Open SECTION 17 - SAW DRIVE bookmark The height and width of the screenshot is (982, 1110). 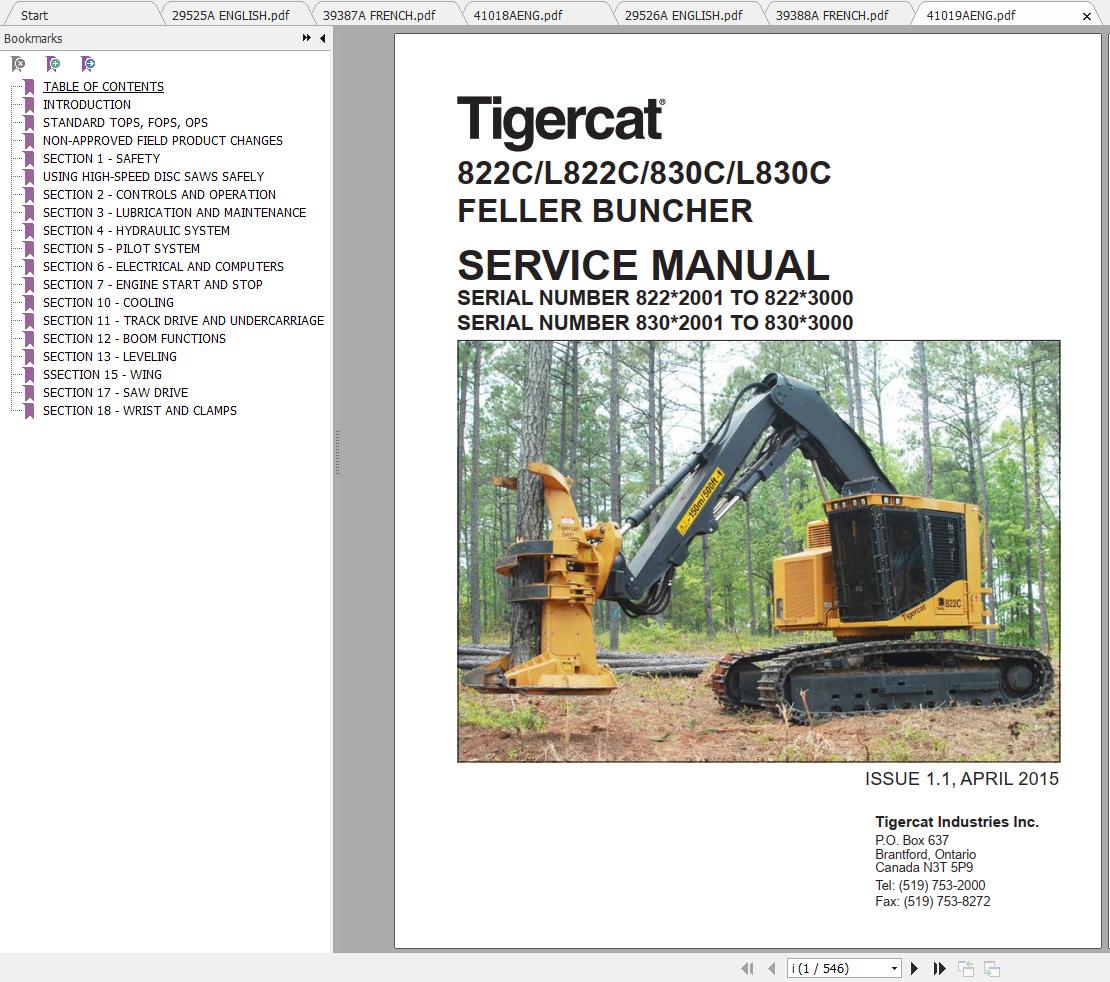click(115, 393)
